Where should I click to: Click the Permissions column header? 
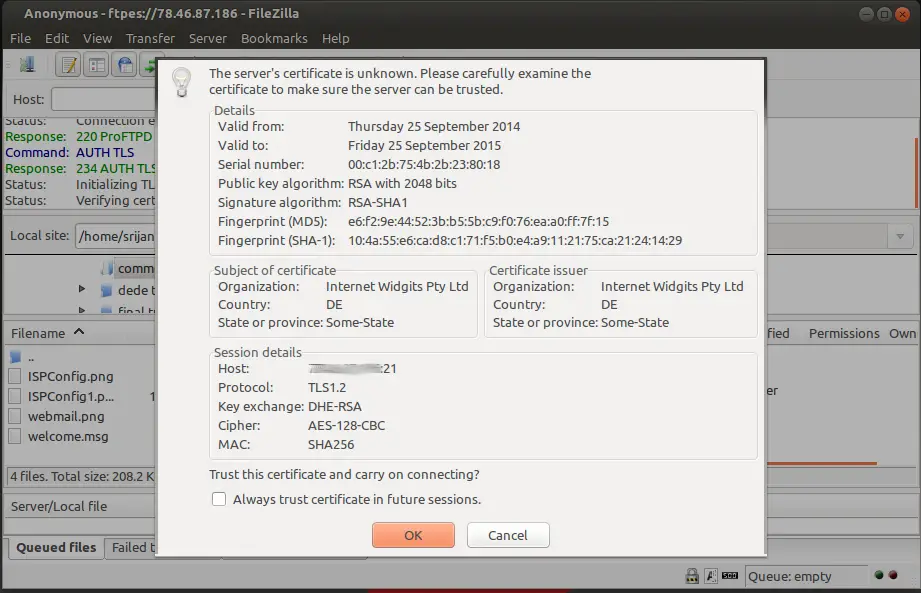click(844, 333)
